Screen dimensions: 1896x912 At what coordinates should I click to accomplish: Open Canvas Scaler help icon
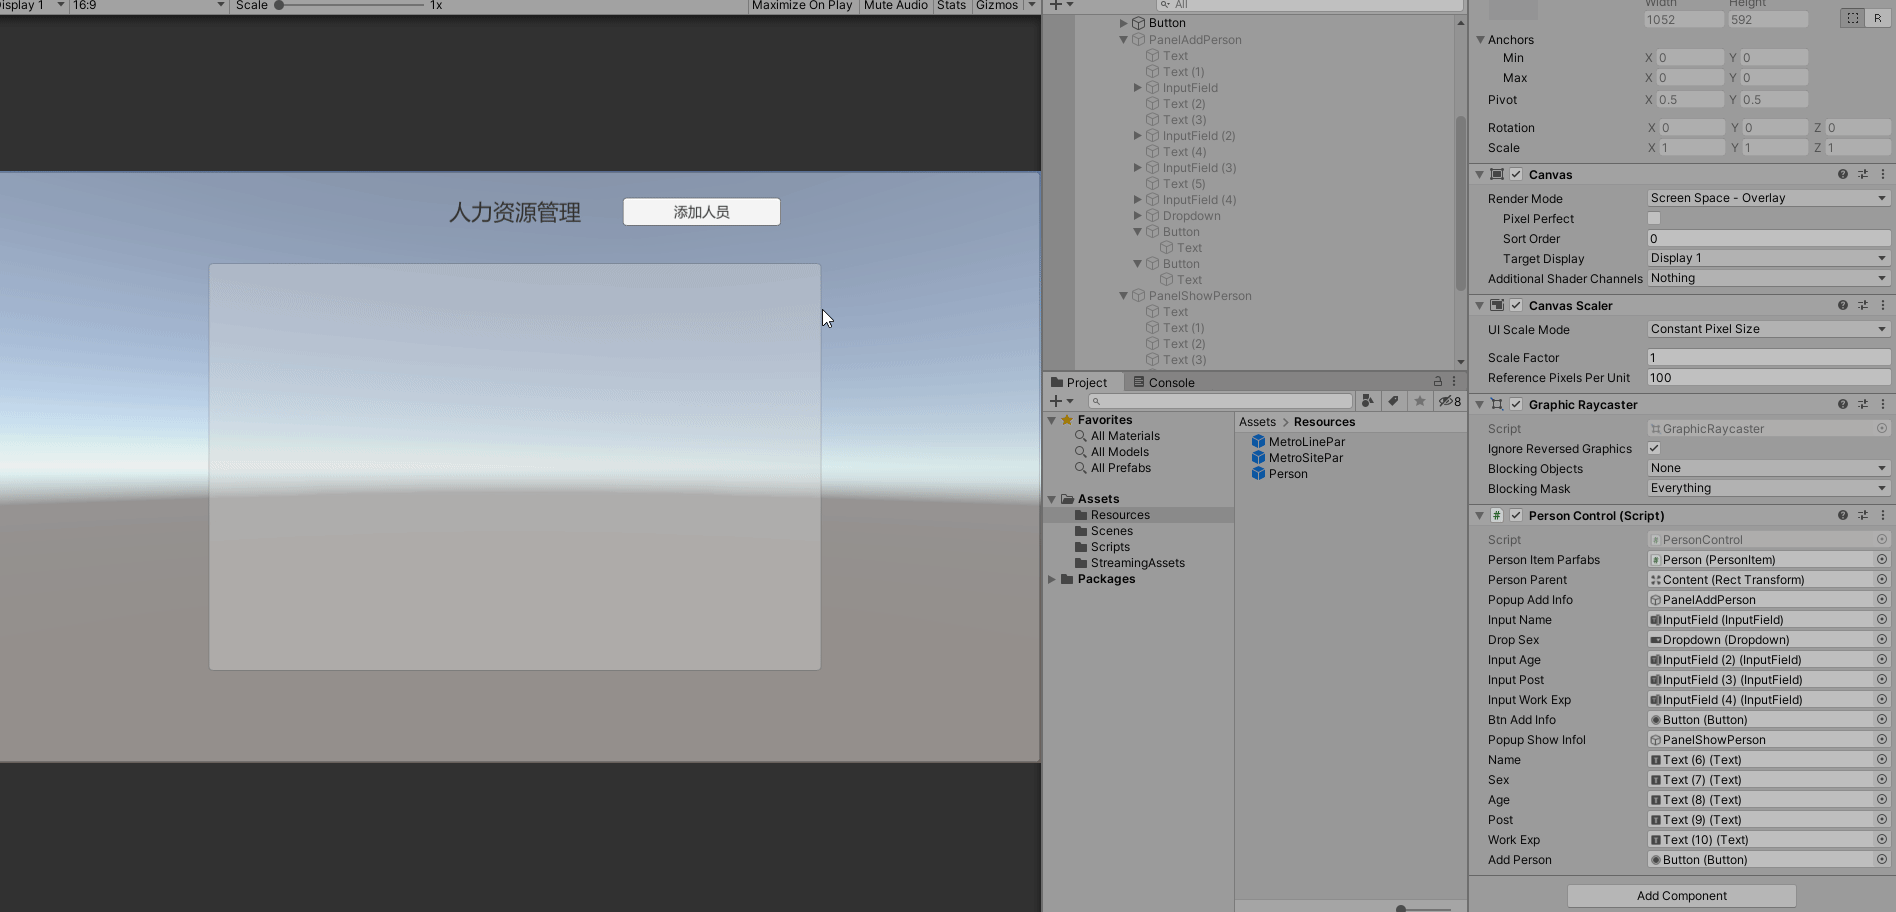pyautogui.click(x=1842, y=305)
